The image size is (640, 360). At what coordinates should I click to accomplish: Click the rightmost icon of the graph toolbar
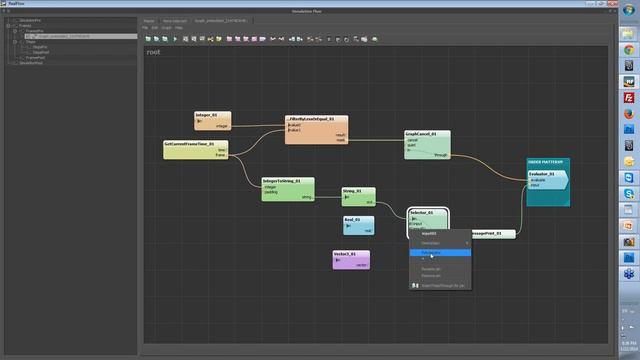coord(375,39)
